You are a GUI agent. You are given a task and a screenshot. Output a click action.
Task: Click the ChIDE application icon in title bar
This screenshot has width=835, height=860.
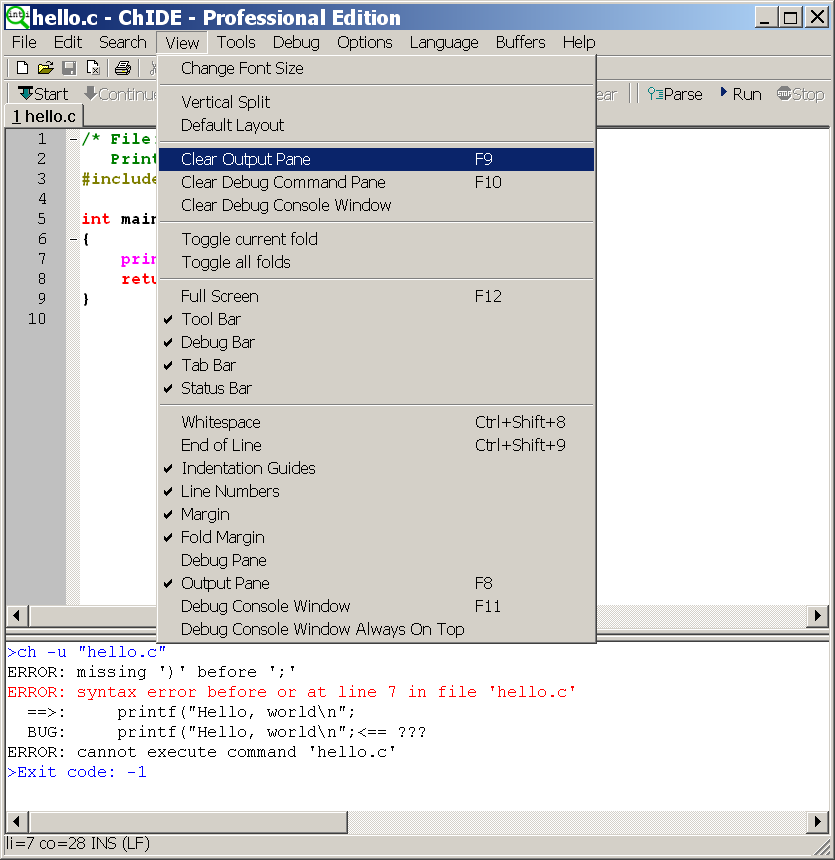click(x=16, y=17)
